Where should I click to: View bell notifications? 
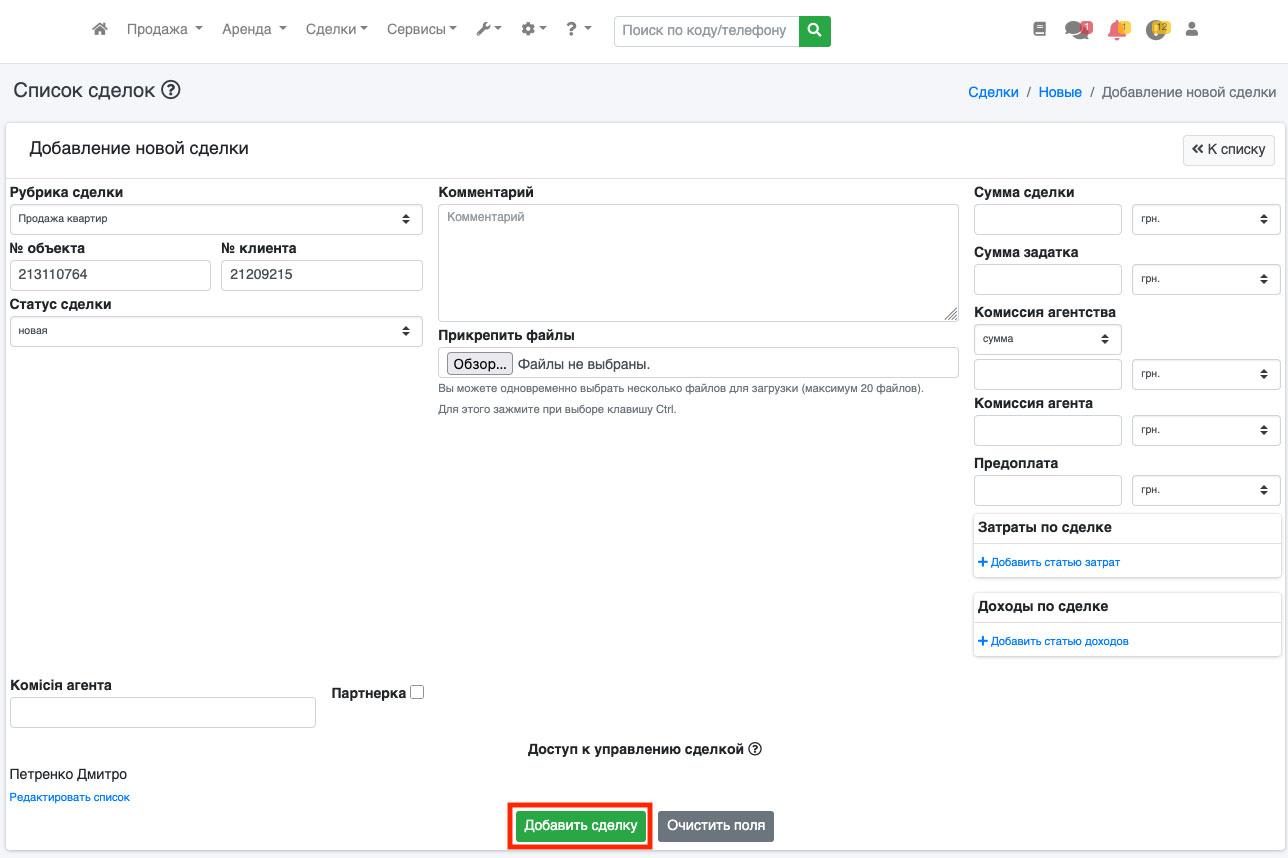click(1117, 30)
